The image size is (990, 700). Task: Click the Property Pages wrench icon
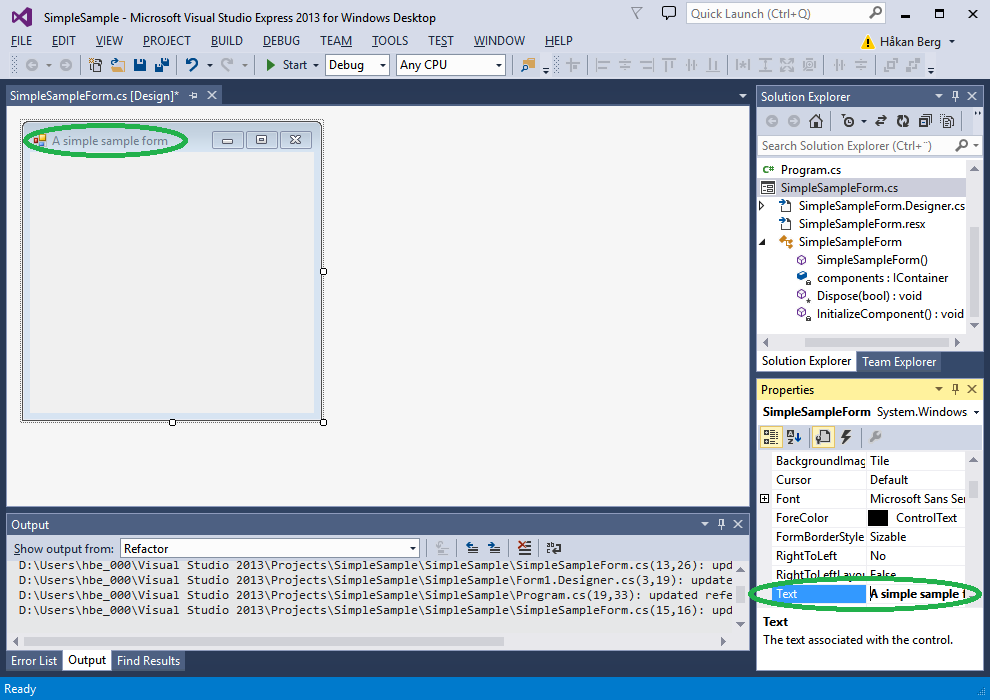(x=875, y=437)
